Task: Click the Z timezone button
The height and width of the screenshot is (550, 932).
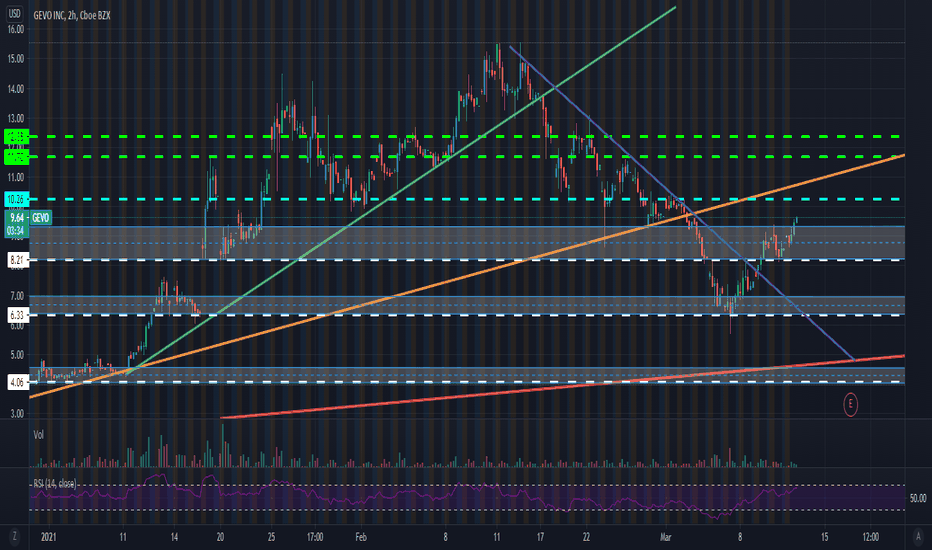Action: pyautogui.click(x=15, y=537)
